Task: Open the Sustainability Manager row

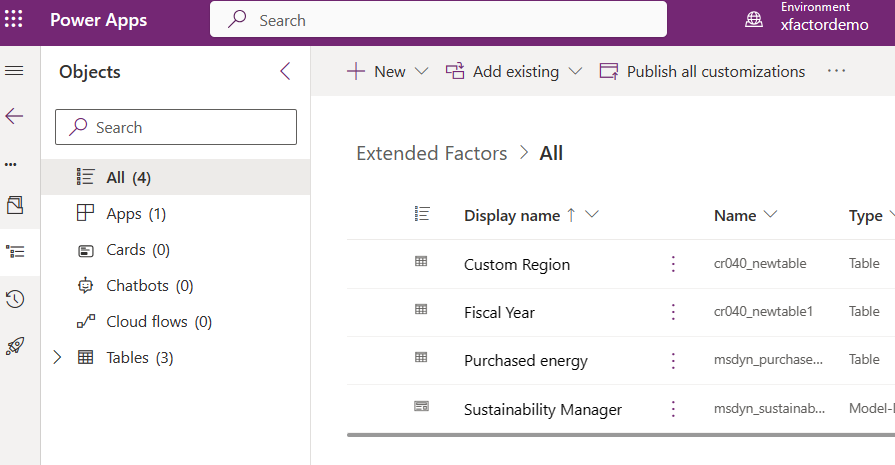Action: (x=543, y=409)
